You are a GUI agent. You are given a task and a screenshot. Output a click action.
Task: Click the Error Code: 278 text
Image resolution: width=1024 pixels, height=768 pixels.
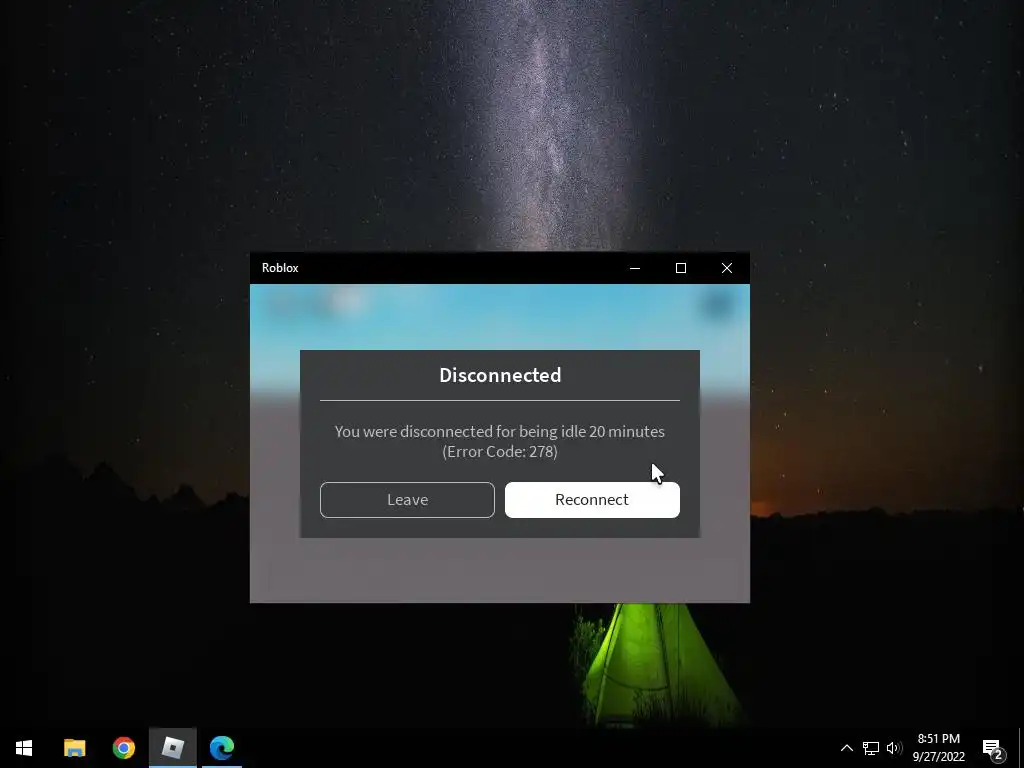[500, 451]
